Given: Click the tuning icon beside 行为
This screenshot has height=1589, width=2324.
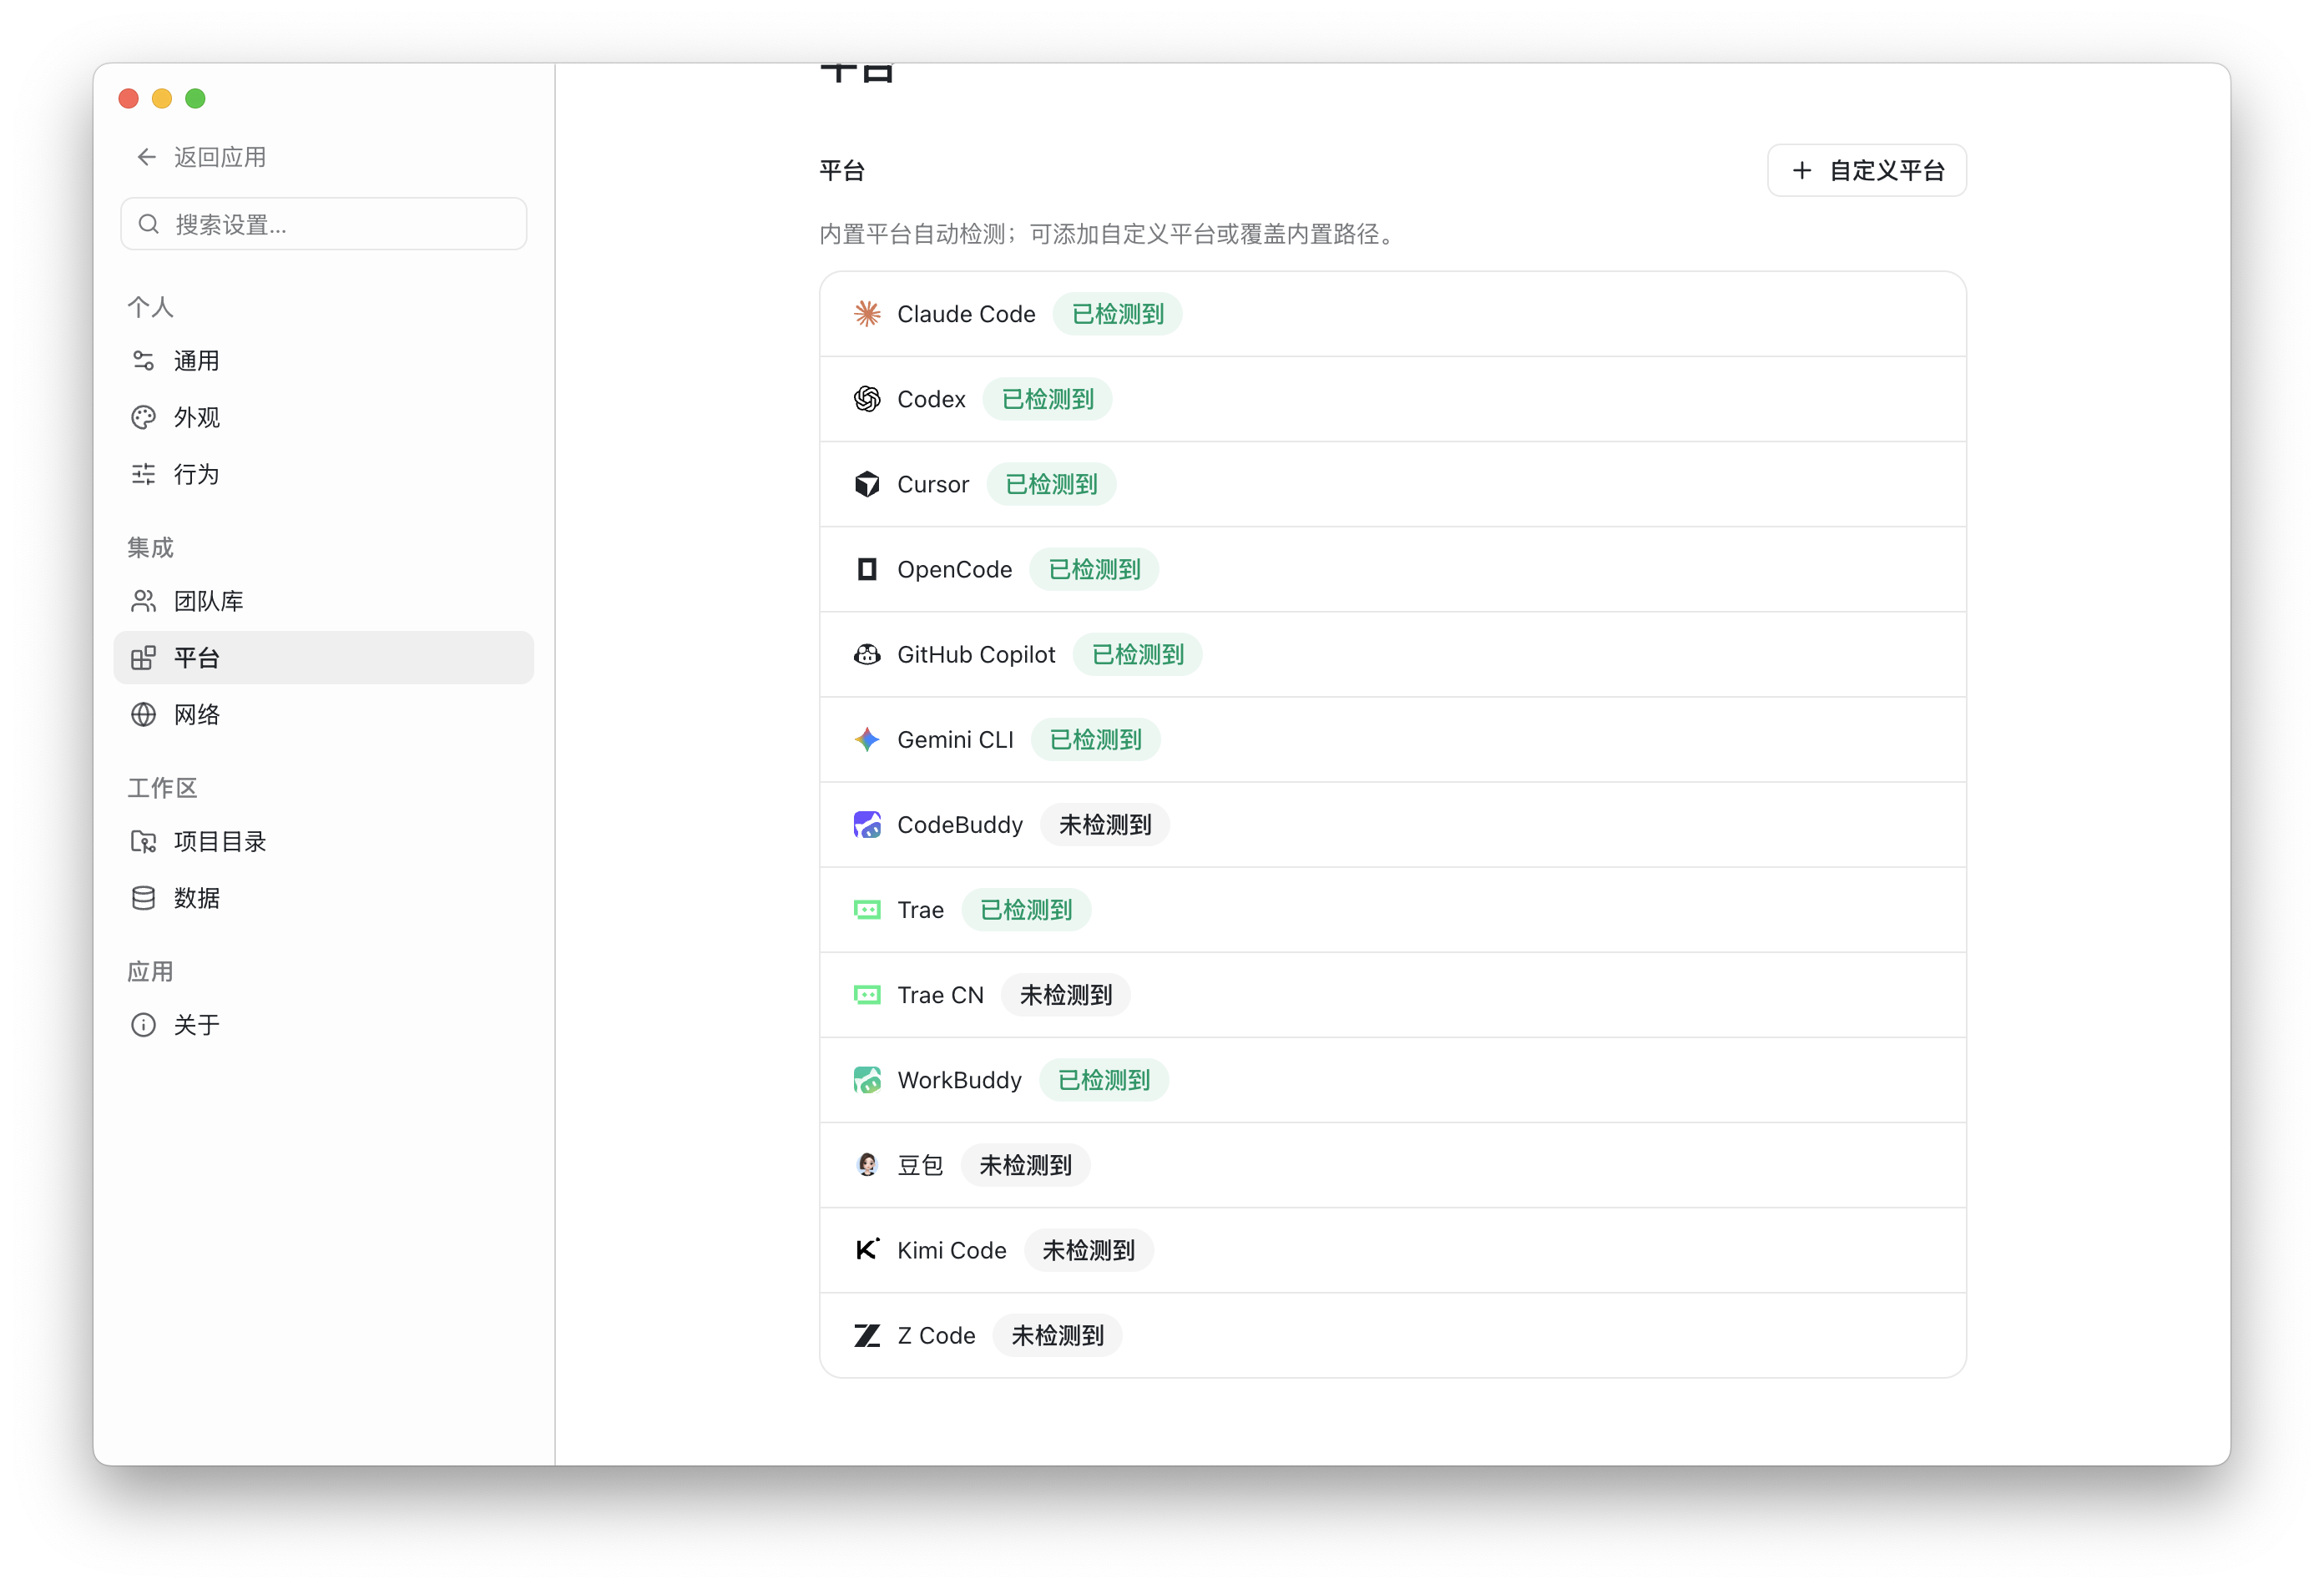Looking at the screenshot, I should pos(143,474).
